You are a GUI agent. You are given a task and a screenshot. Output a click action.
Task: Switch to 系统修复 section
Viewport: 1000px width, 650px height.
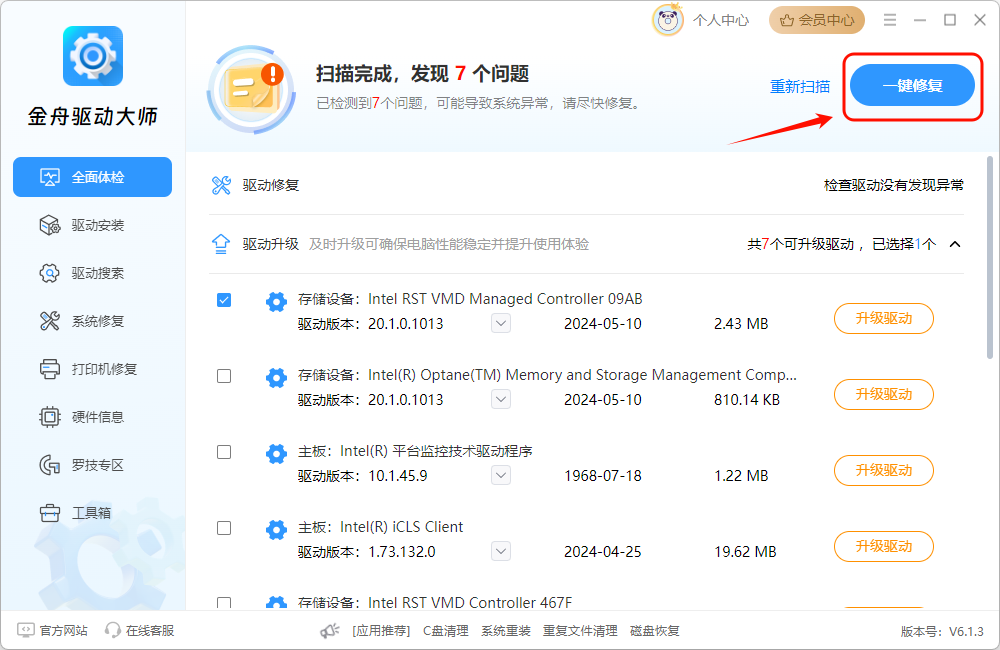pyautogui.click(x=92, y=321)
